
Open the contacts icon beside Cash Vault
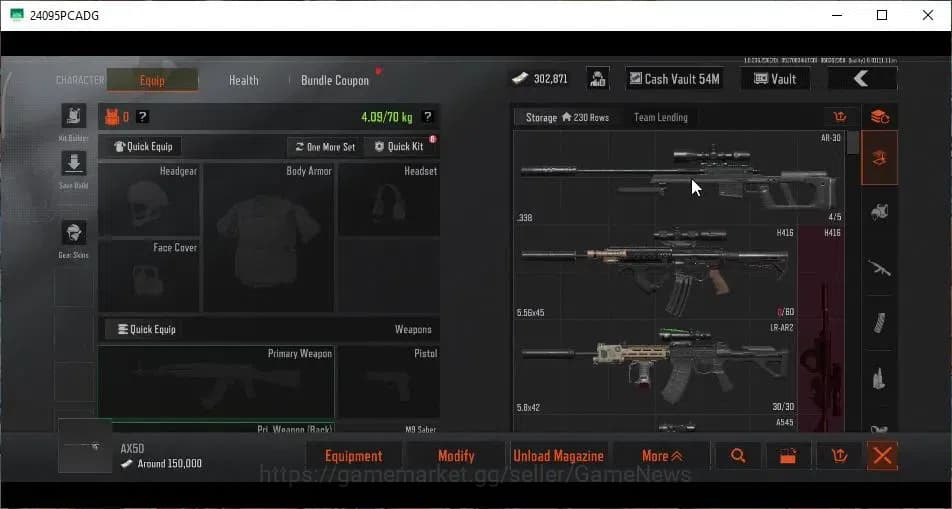[x=597, y=79]
